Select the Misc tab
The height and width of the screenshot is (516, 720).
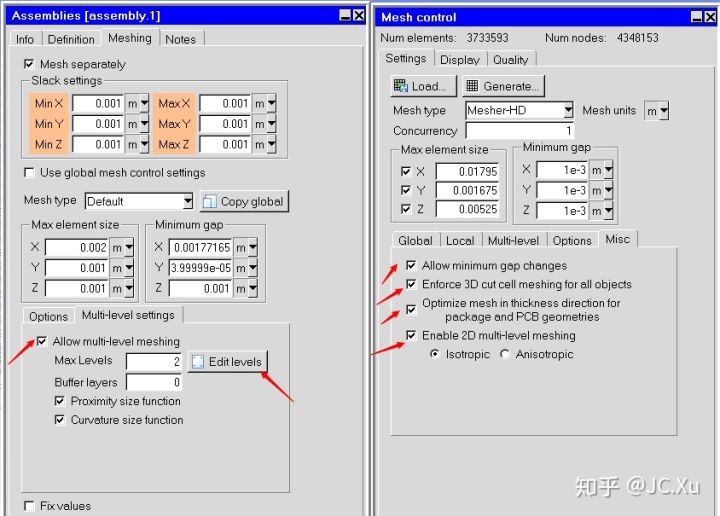pos(618,239)
